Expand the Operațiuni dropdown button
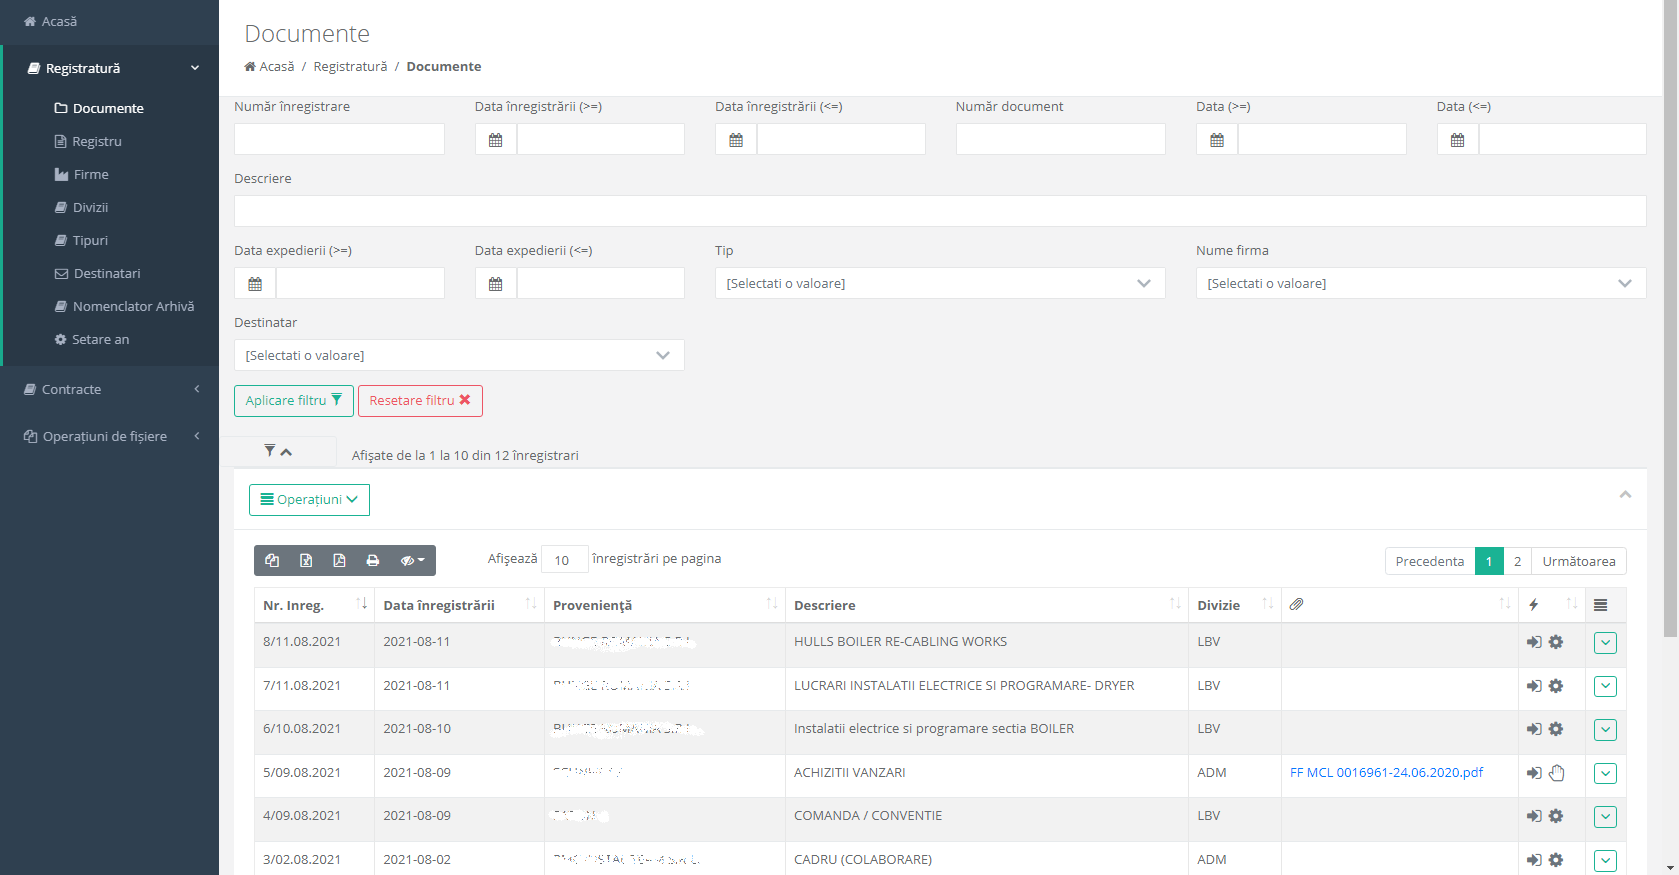This screenshot has height=875, width=1679. coord(309,500)
